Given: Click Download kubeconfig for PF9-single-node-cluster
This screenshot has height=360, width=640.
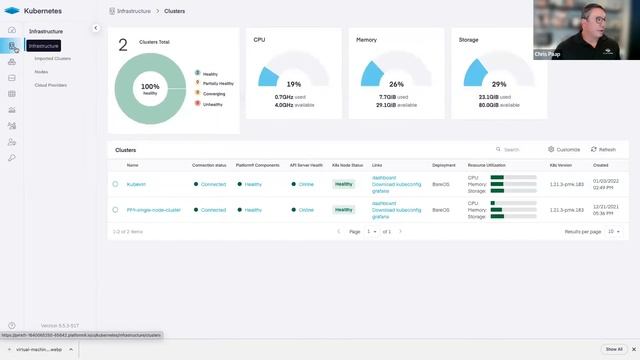Looking at the screenshot, I should [x=396, y=210].
